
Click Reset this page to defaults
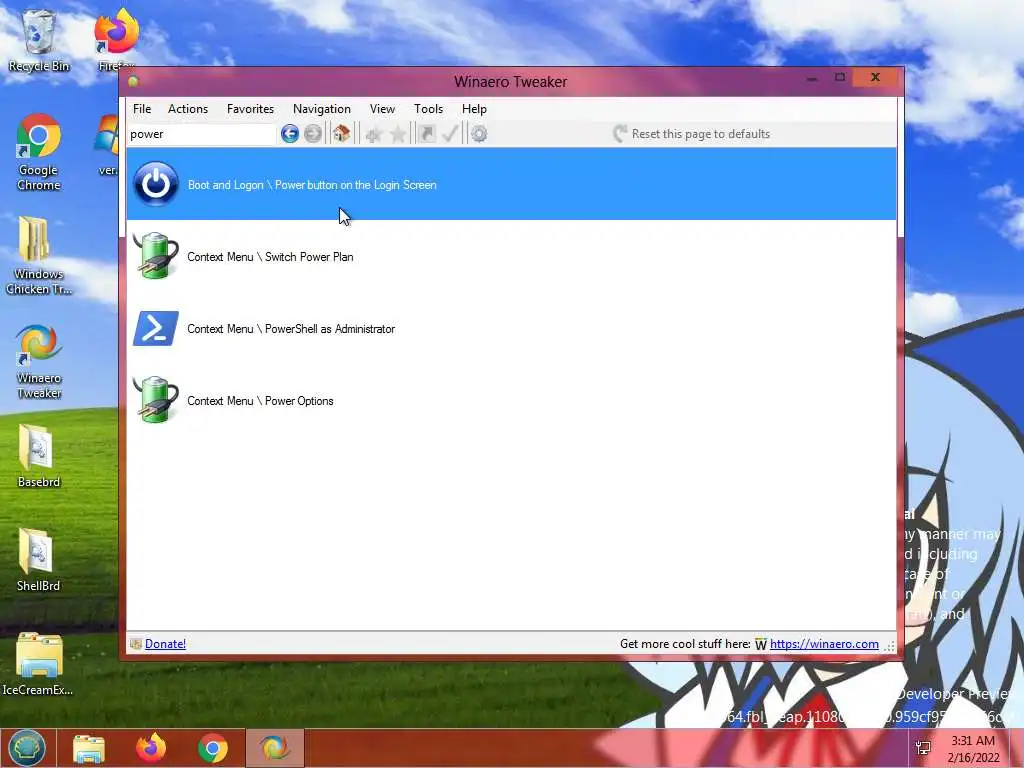pyautogui.click(x=692, y=134)
